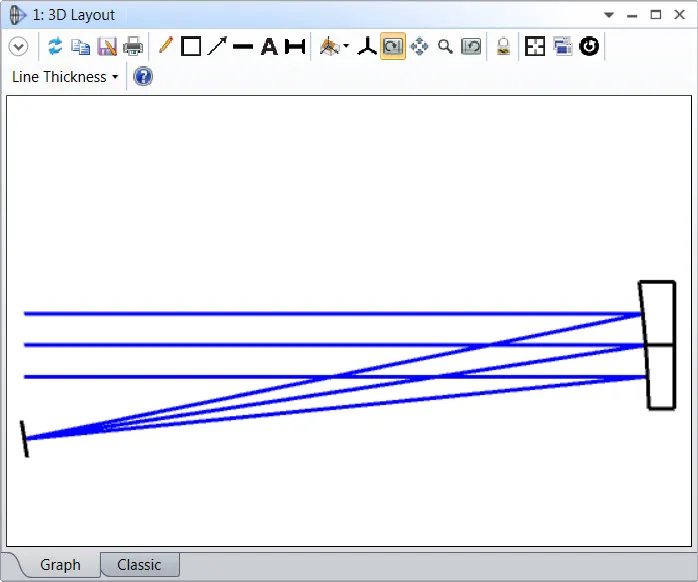The height and width of the screenshot is (582, 698).
Task: Enable the pan move tool
Action: pos(419,46)
